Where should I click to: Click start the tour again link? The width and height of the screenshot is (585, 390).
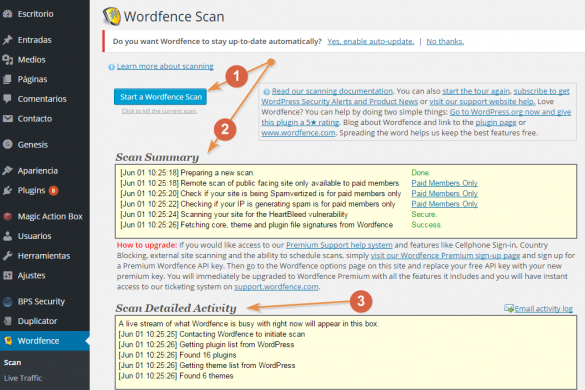[x=476, y=91]
